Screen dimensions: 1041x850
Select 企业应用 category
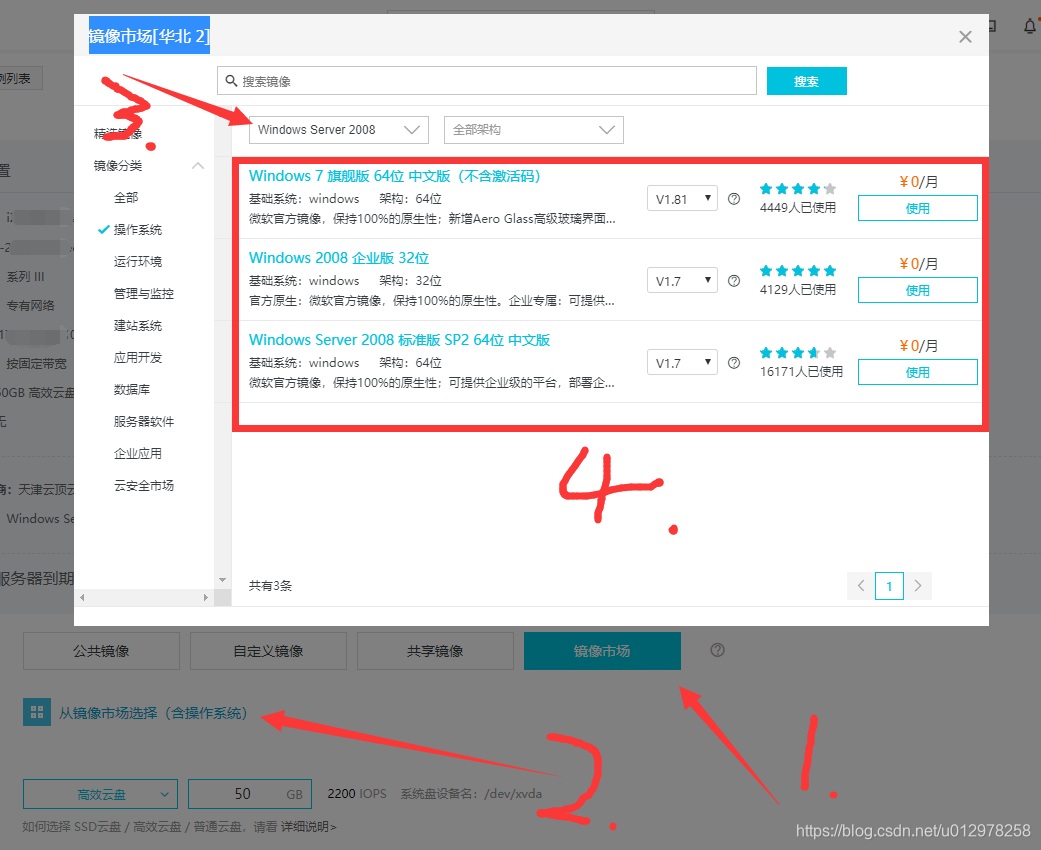tap(137, 453)
